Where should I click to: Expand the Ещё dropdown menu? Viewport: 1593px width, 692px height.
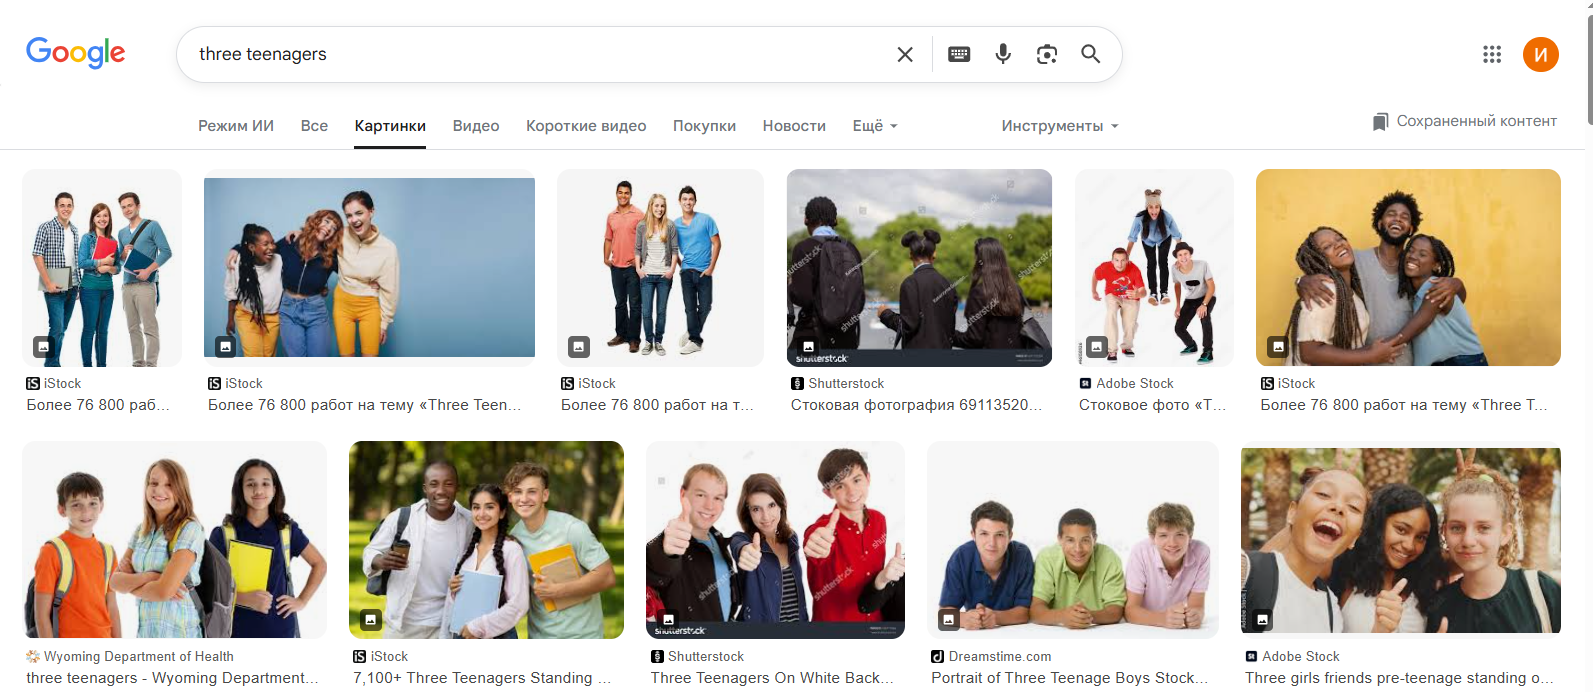coord(875,126)
